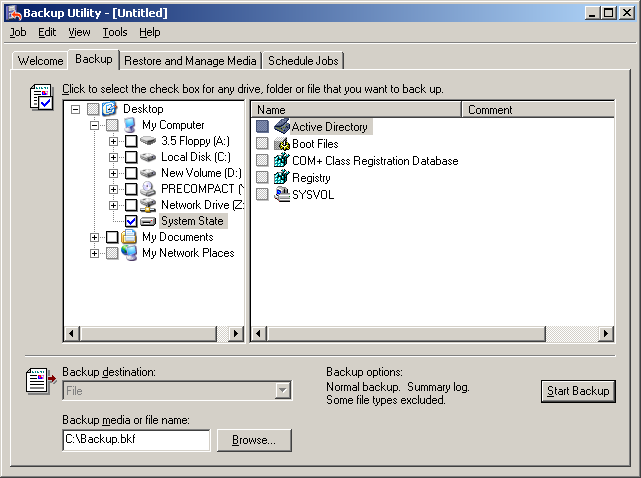Open the Edit menu
641x478 pixels.
point(47,32)
